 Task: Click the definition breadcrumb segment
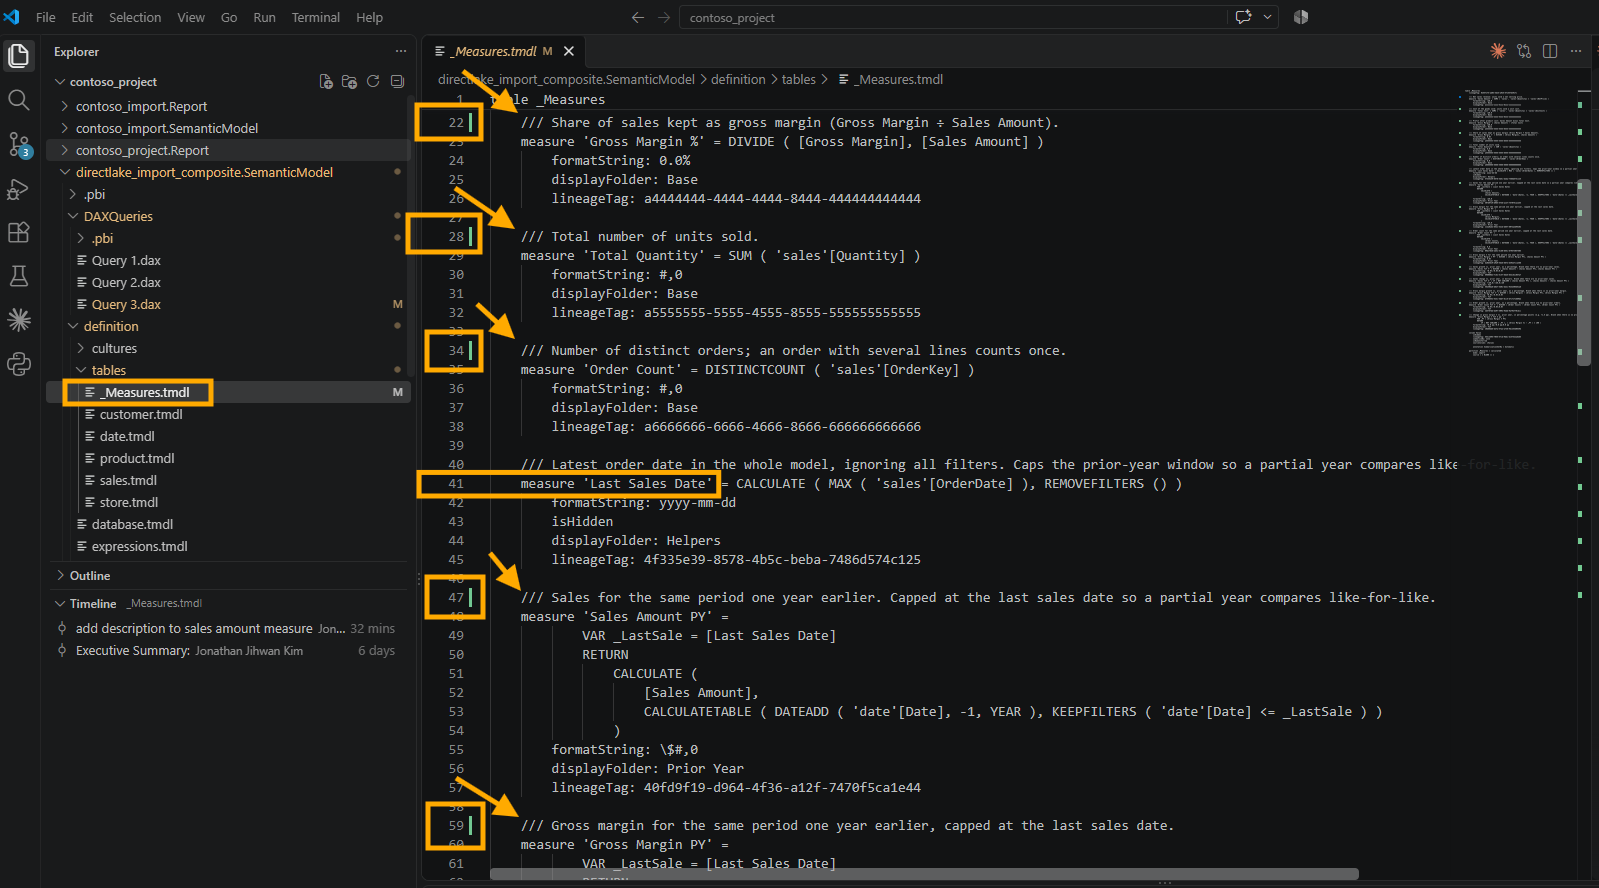(x=738, y=79)
